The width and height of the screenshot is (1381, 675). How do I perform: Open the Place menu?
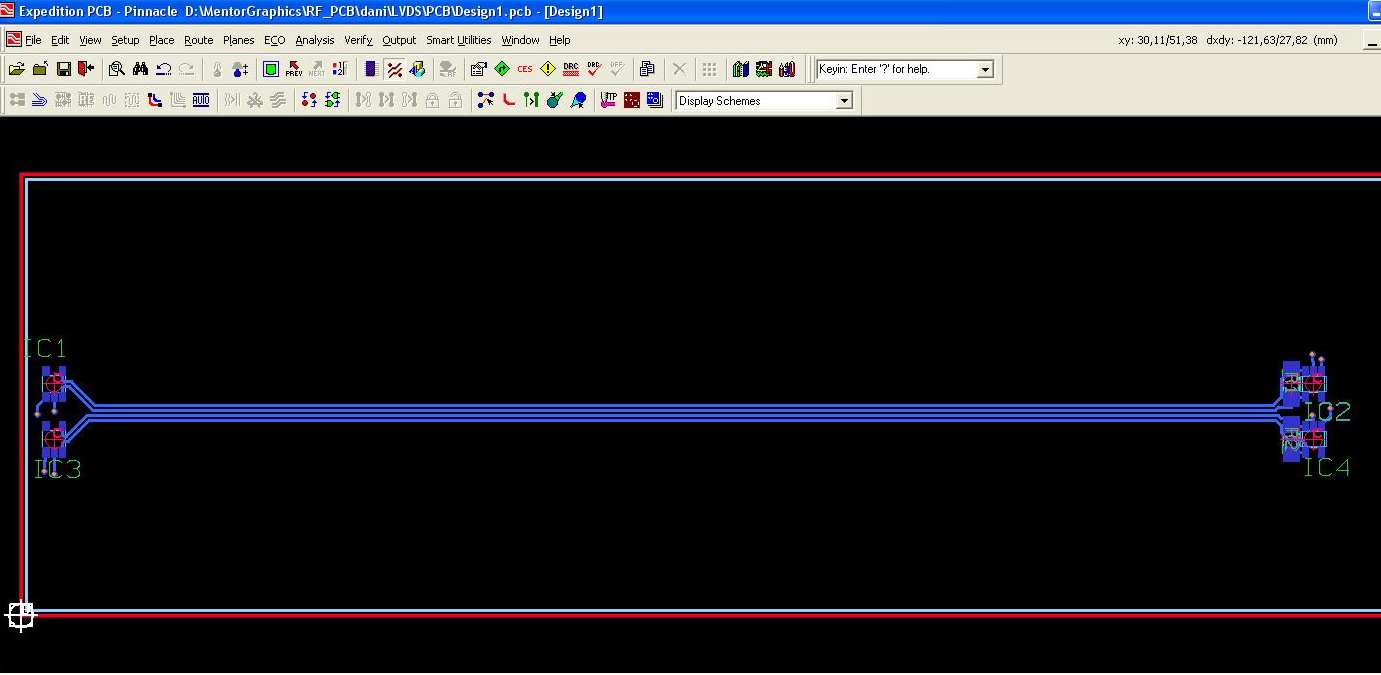(x=161, y=40)
